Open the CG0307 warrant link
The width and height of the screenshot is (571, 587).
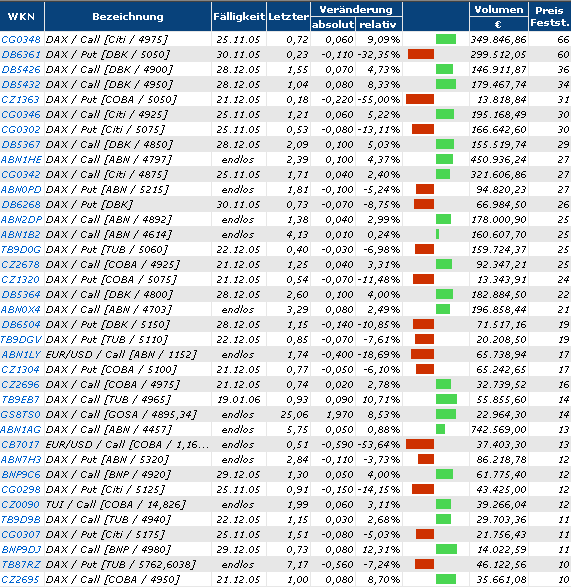(x=21, y=534)
